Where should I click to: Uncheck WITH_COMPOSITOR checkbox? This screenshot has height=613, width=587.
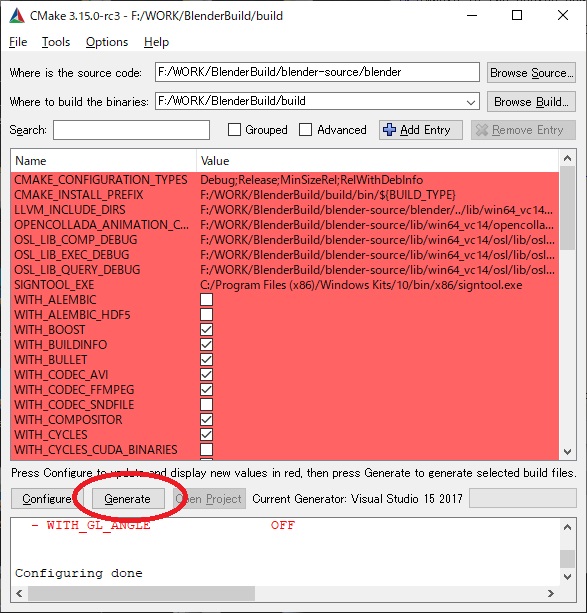pos(206,419)
